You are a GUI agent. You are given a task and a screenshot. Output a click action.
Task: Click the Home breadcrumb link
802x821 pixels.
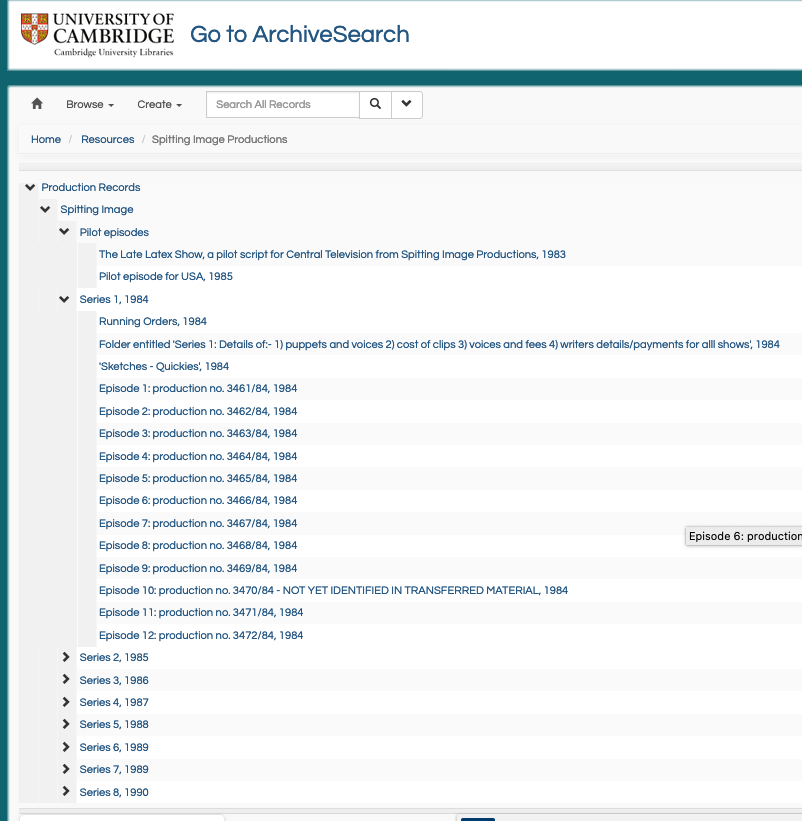pos(46,139)
